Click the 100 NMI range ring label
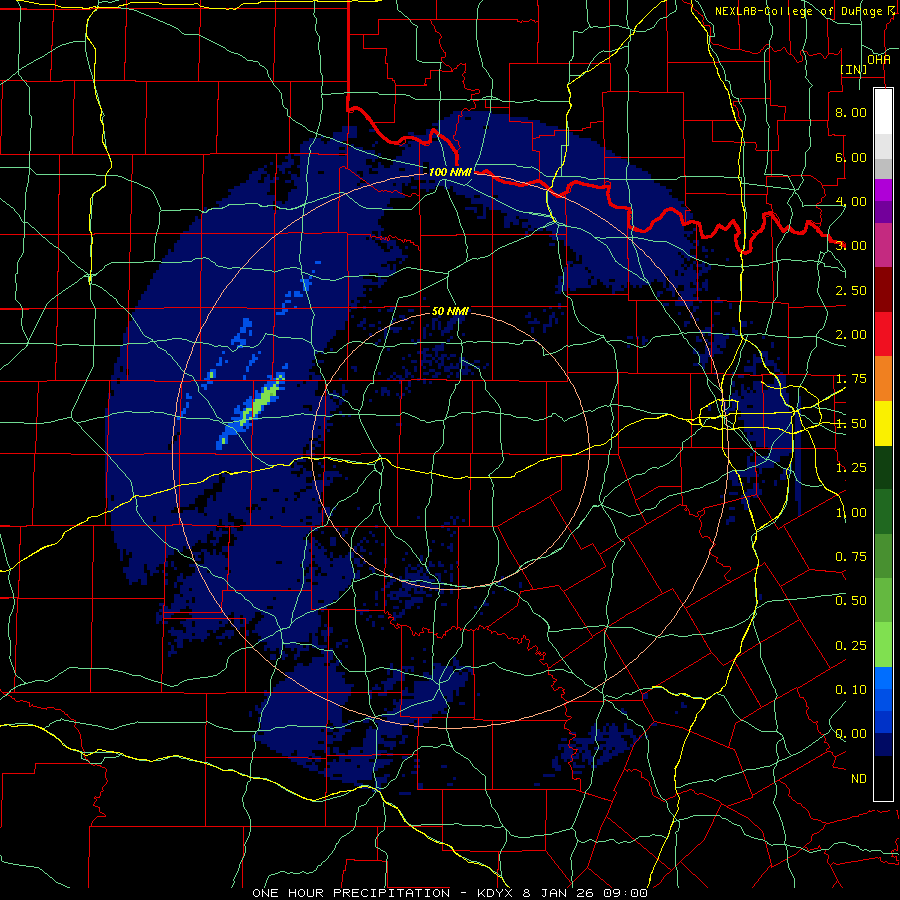This screenshot has width=900, height=900. (450, 172)
